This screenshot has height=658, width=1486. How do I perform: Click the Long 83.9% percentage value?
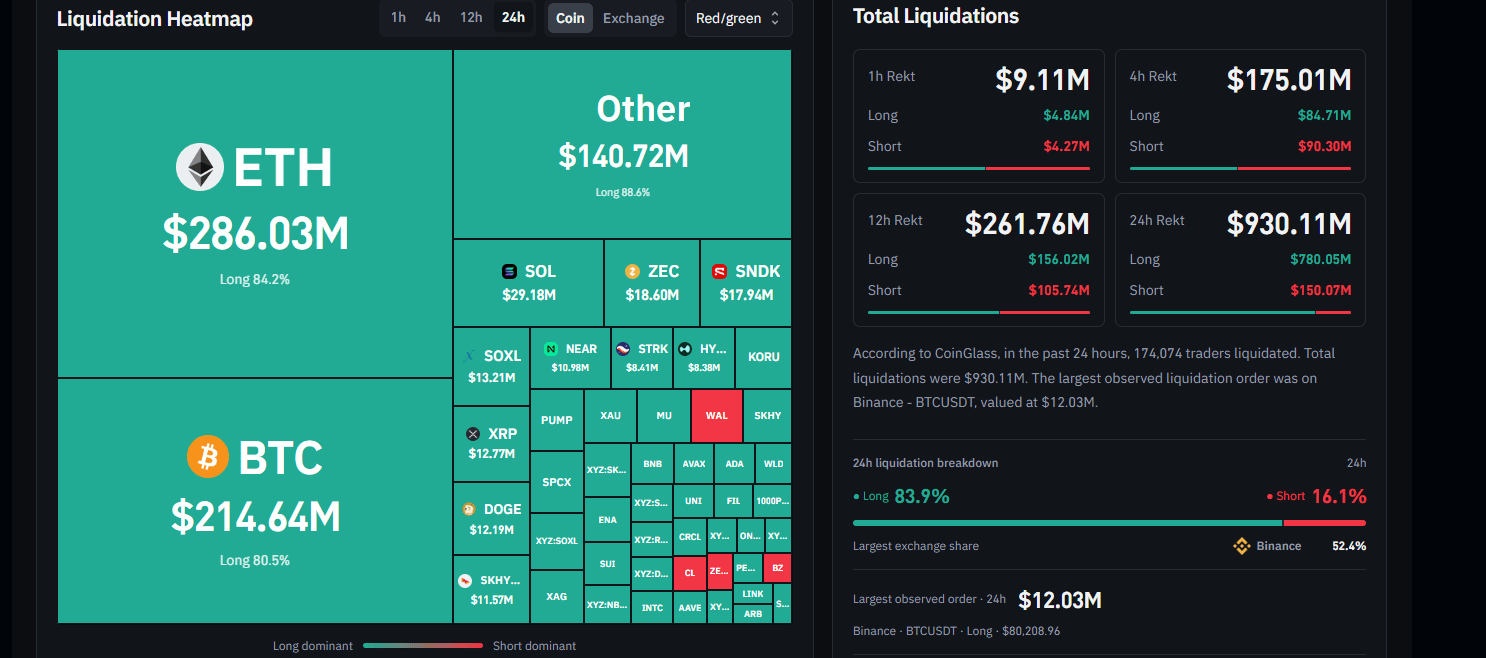pos(922,496)
